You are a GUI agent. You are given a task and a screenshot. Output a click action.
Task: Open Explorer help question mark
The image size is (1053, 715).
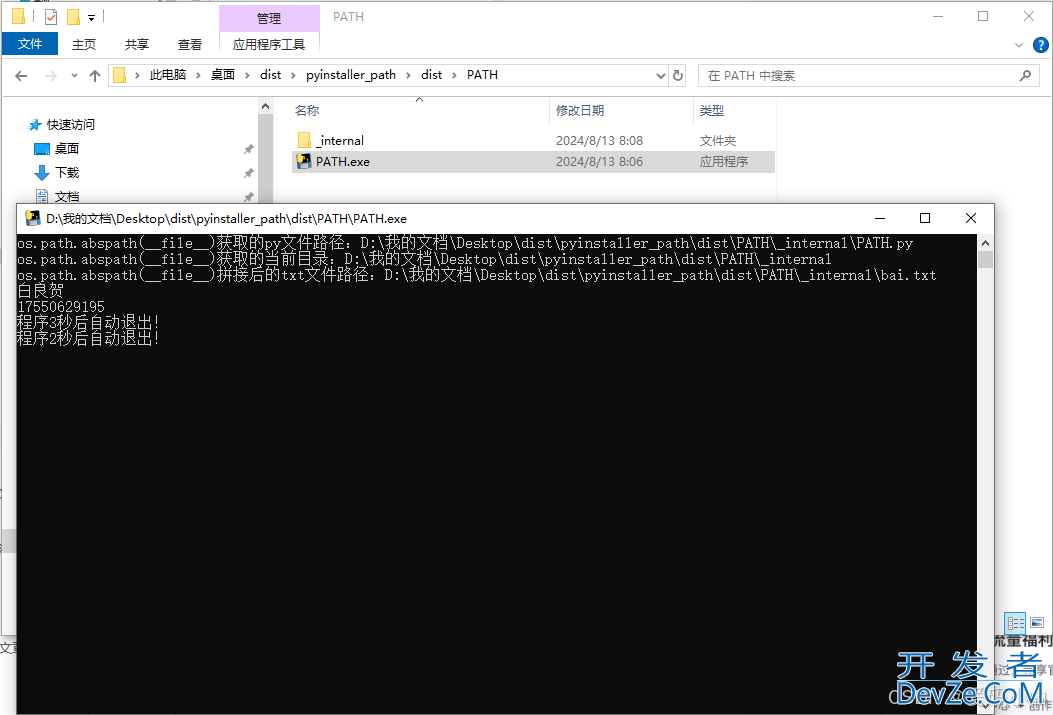pyautogui.click(x=1040, y=45)
